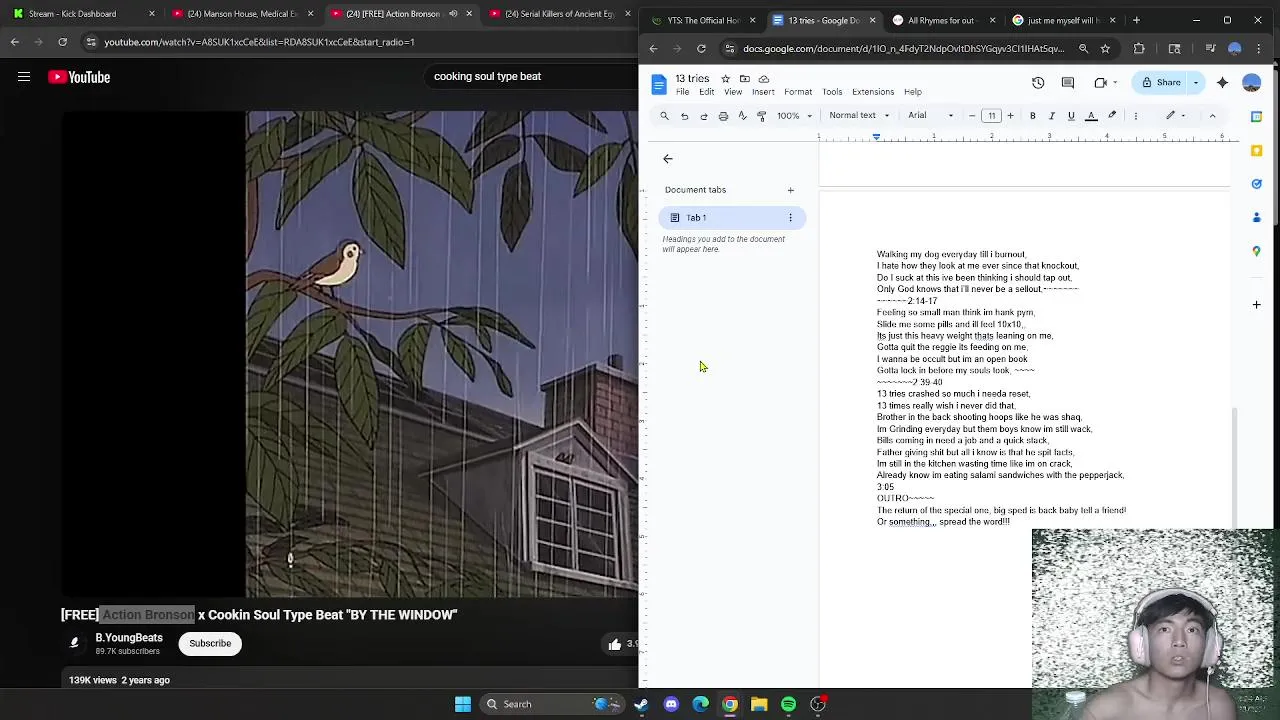This screenshot has height=720, width=1280.
Task: Open version history clock icon
Action: 1038,83
